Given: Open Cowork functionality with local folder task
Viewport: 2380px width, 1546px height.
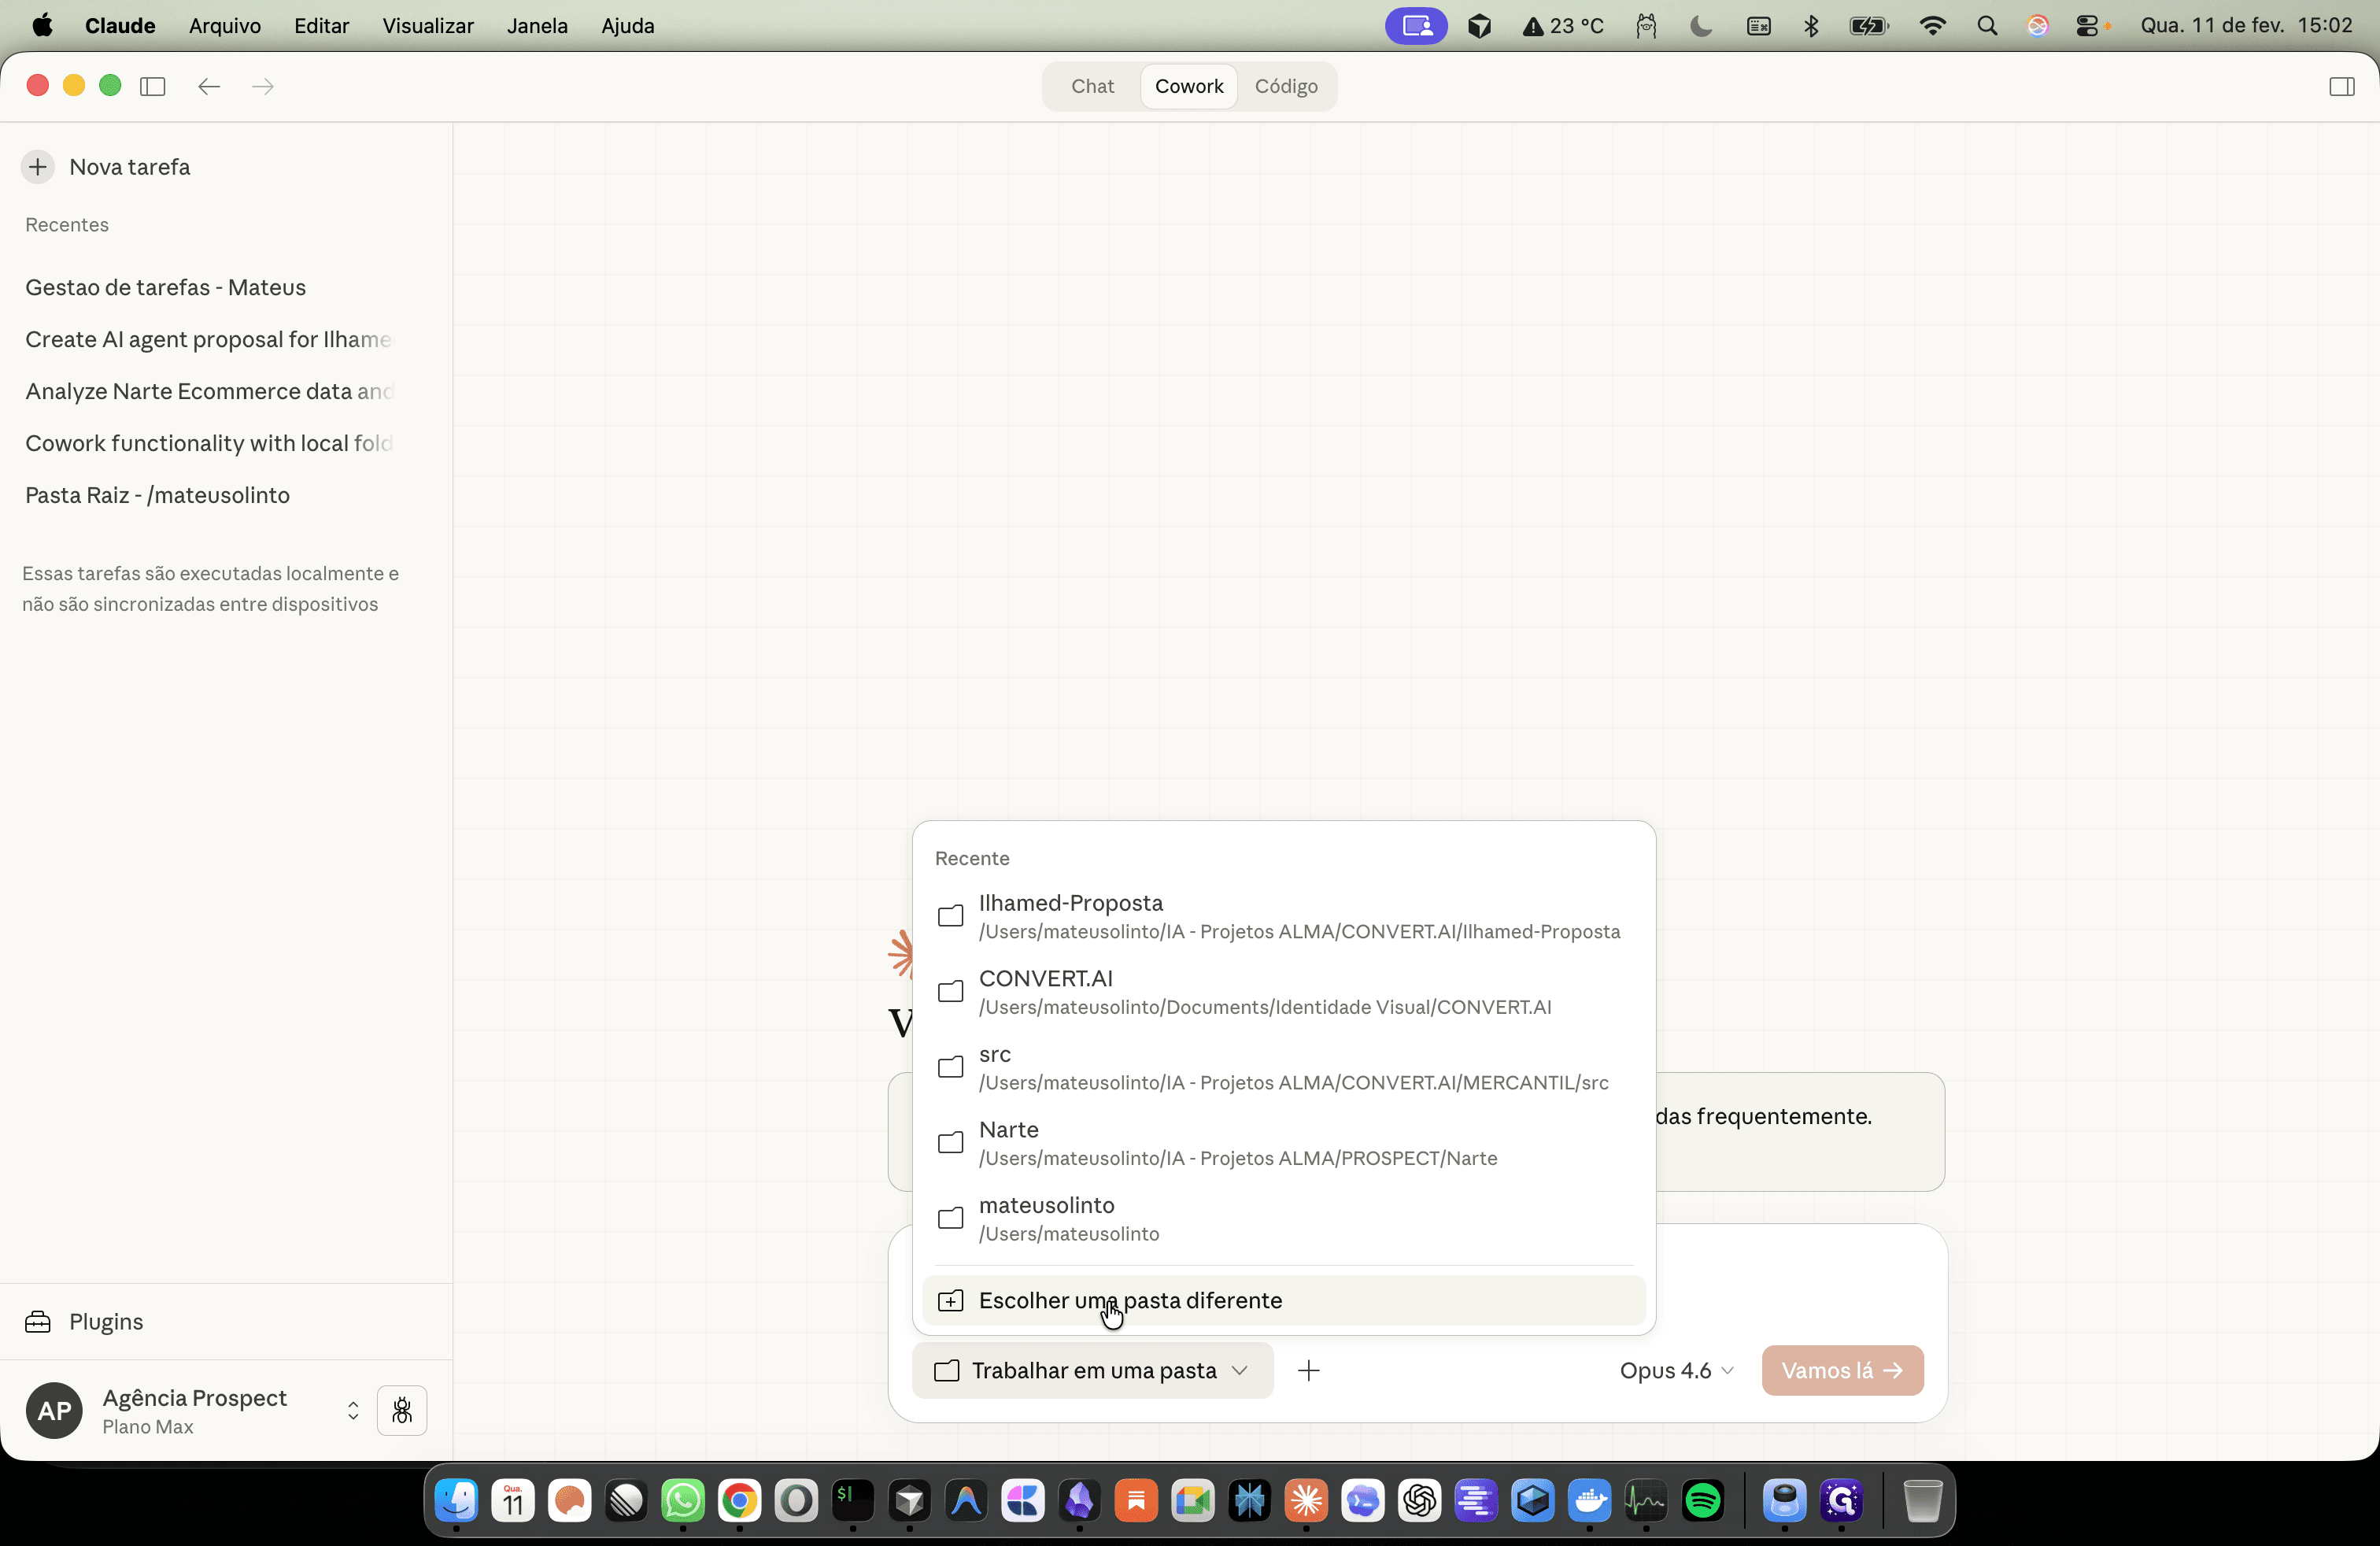Looking at the screenshot, I should [x=209, y=443].
